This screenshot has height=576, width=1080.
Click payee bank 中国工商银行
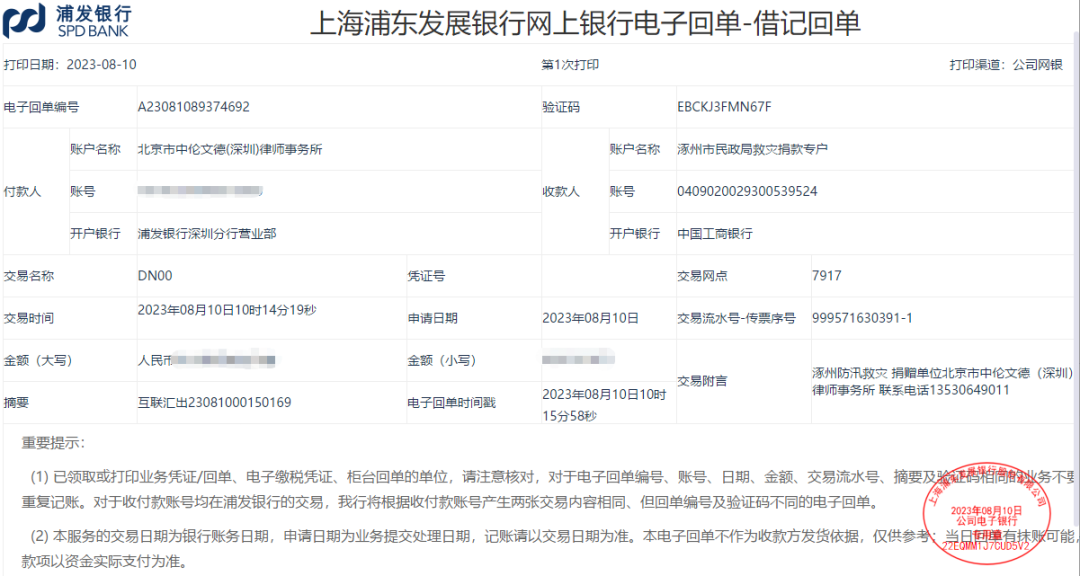coord(715,233)
